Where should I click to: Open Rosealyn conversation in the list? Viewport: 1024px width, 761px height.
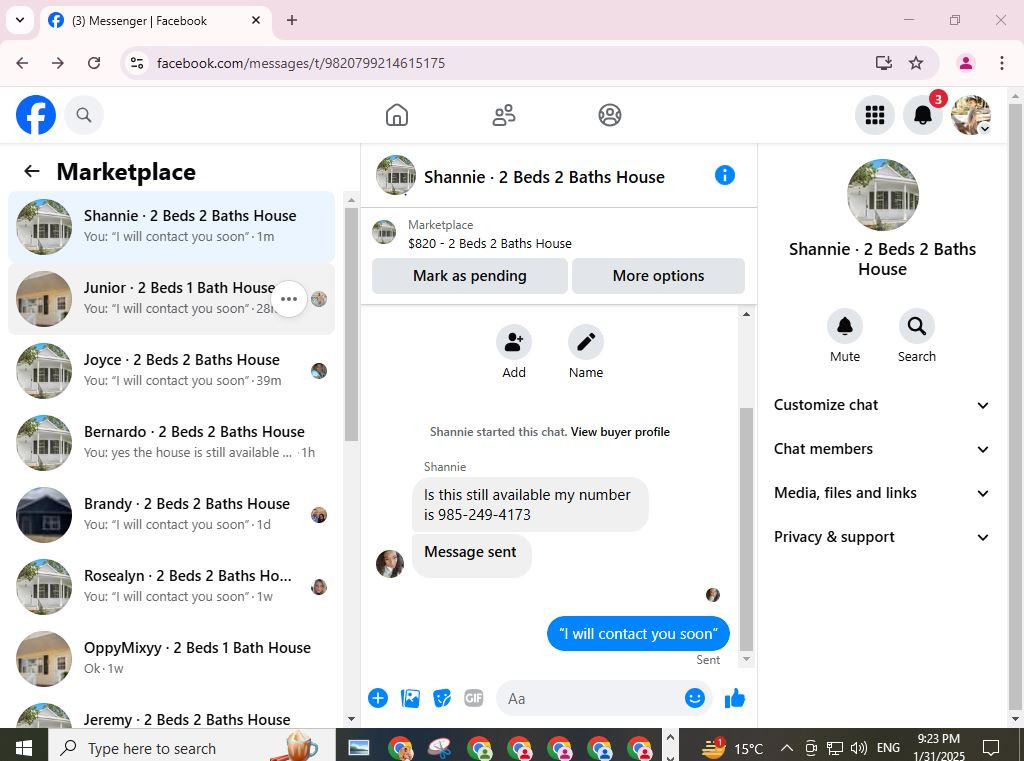[x=171, y=586]
